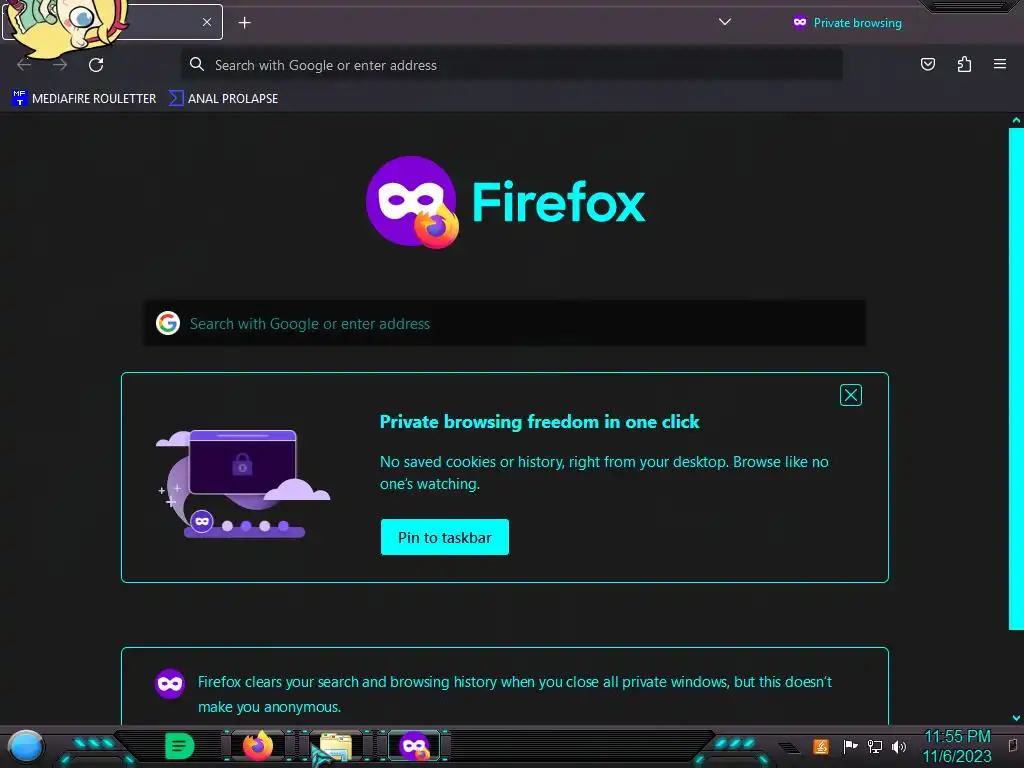This screenshot has width=1024, height=768.
Task: Switch to Firefox taskbar icon
Action: point(258,746)
